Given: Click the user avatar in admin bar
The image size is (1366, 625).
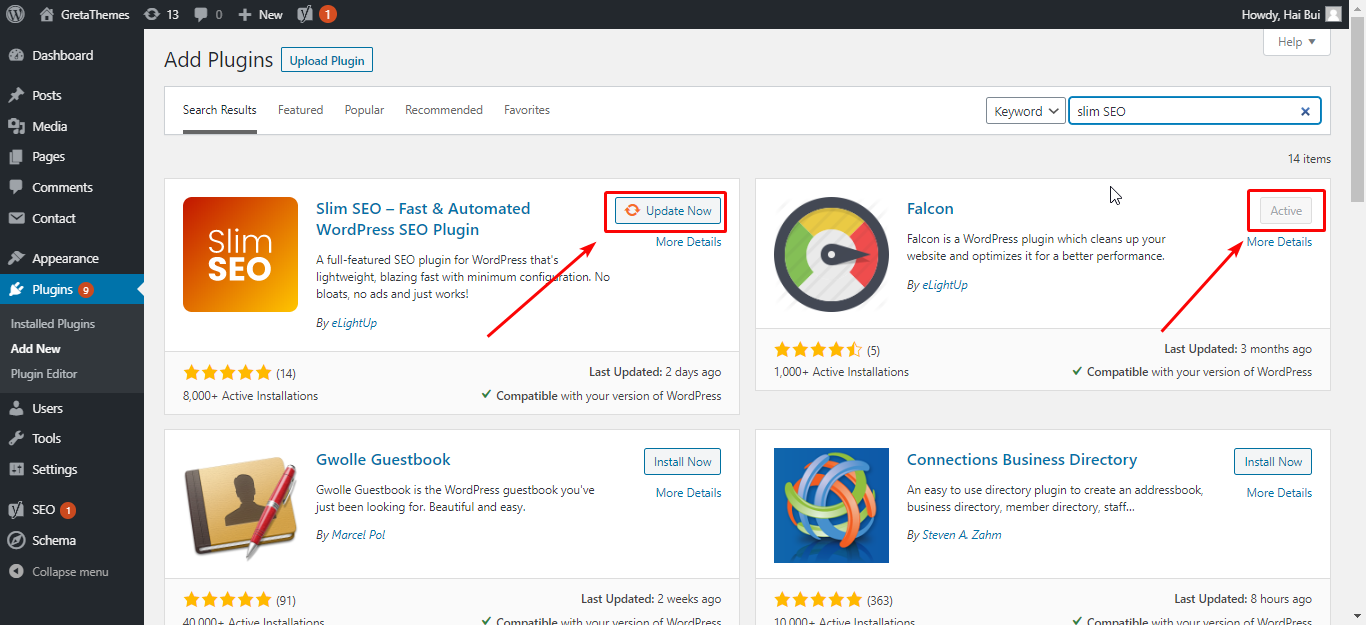Looking at the screenshot, I should point(1334,14).
